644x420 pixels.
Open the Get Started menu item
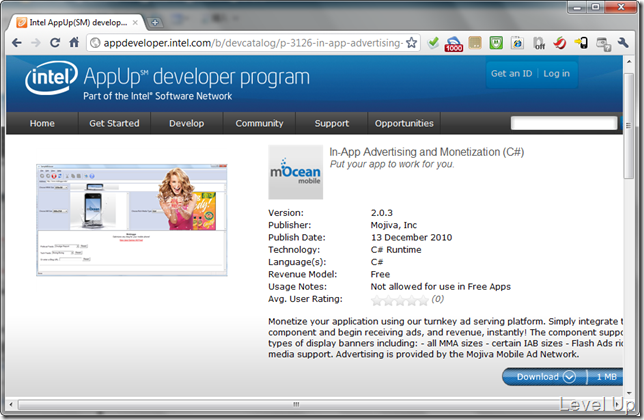[x=114, y=123]
